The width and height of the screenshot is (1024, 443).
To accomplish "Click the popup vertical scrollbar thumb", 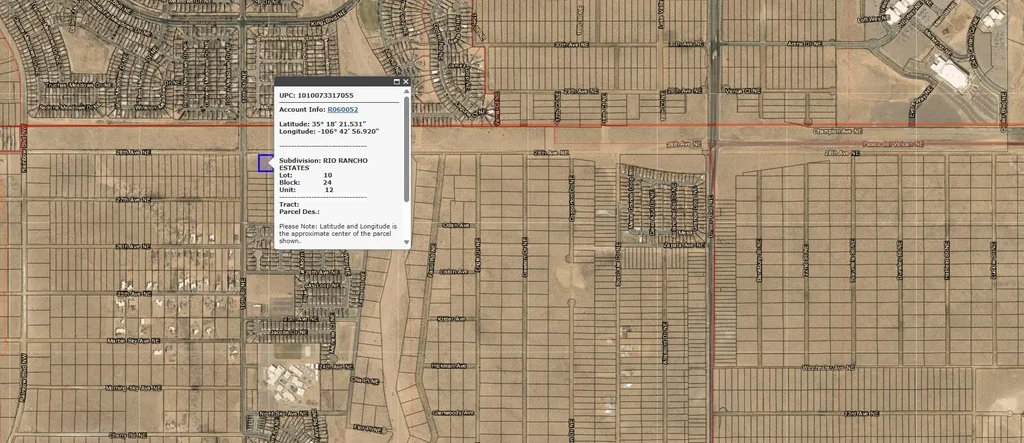I will pos(406,150).
